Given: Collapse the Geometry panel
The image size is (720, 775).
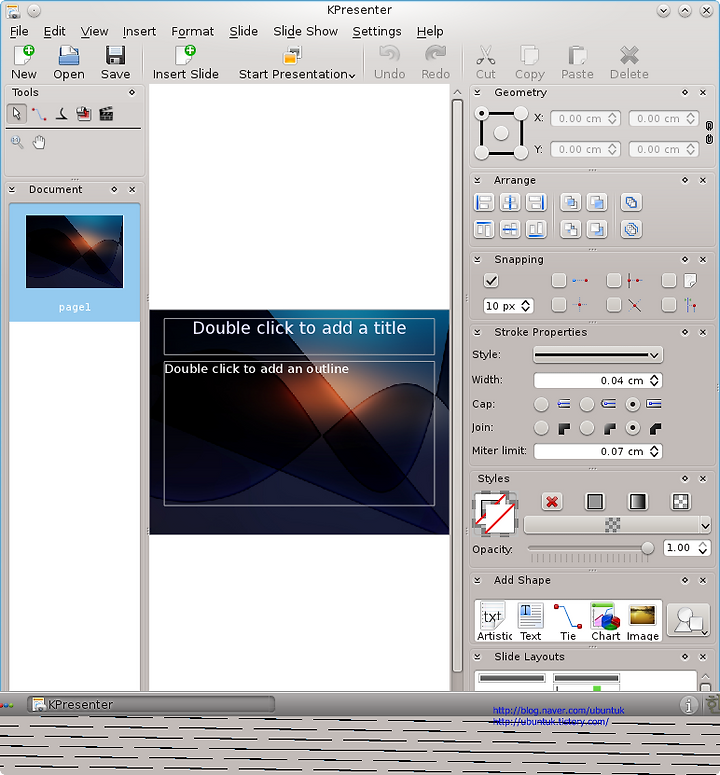Looking at the screenshot, I should [x=477, y=92].
